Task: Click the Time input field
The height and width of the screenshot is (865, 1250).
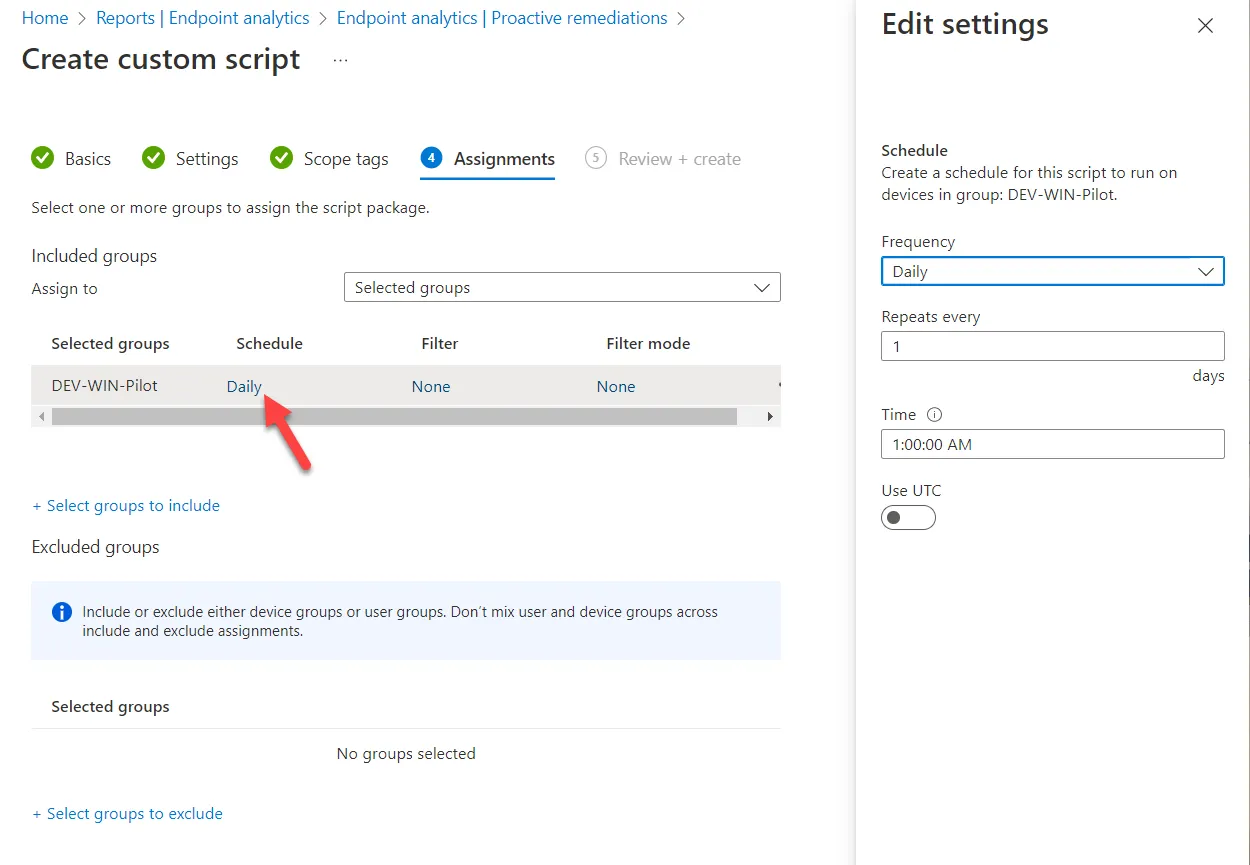Action: pos(1052,444)
